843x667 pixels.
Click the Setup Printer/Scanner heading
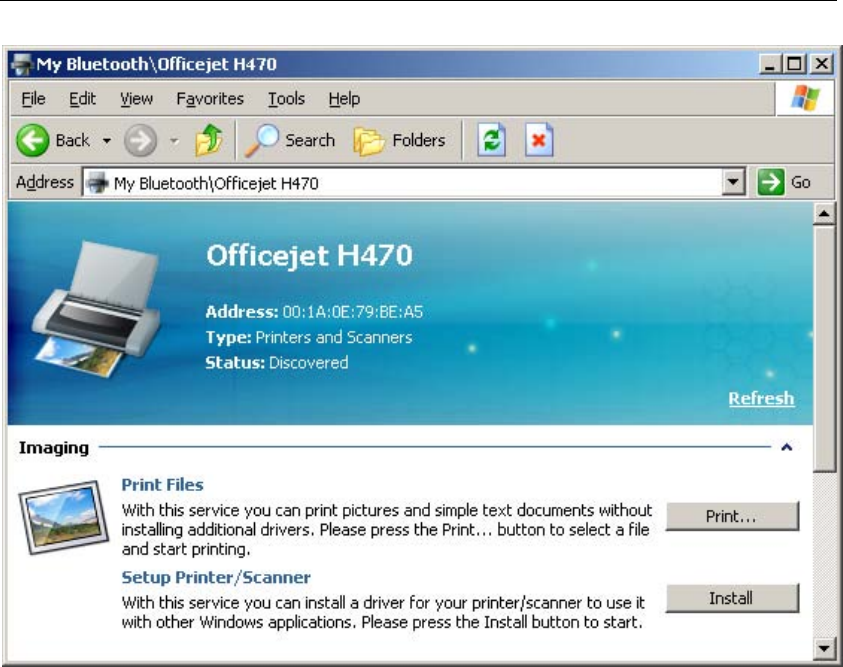pos(216,577)
